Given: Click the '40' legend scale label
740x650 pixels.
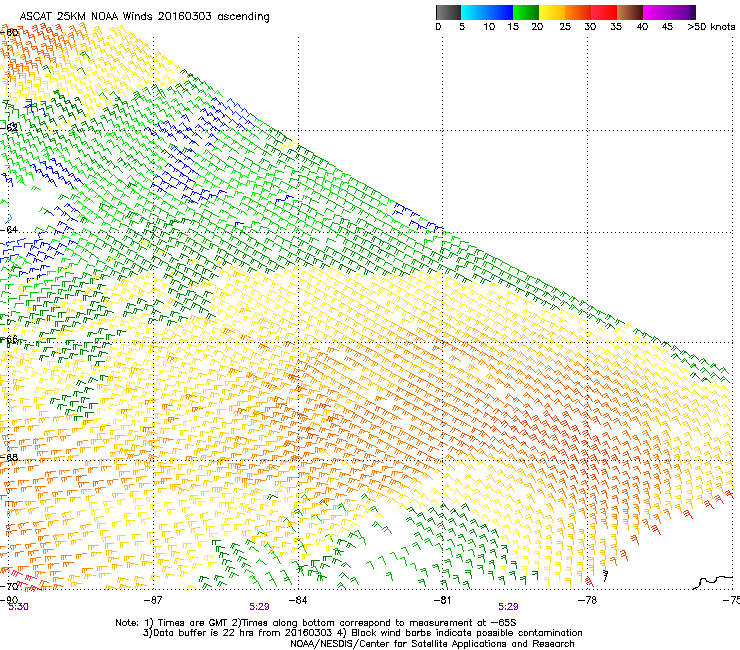Looking at the screenshot, I should pyautogui.click(x=642, y=27).
